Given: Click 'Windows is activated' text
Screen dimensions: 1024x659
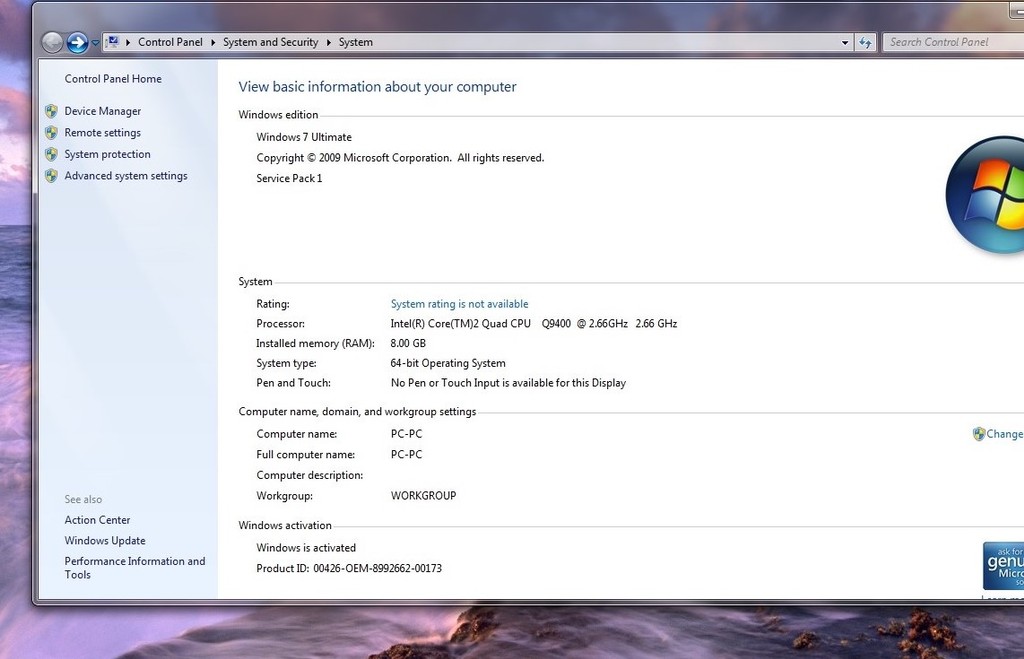Looking at the screenshot, I should tap(306, 548).
